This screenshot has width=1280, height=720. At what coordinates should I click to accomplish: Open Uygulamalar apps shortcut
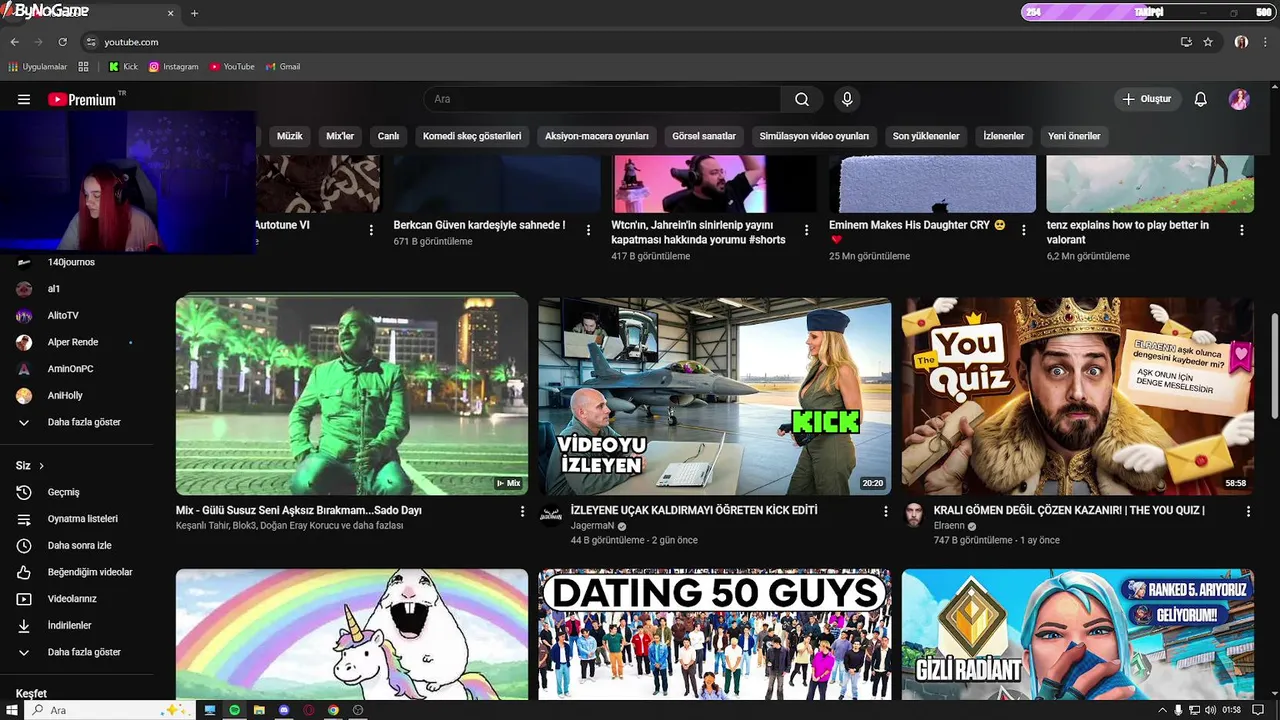tap(38, 67)
